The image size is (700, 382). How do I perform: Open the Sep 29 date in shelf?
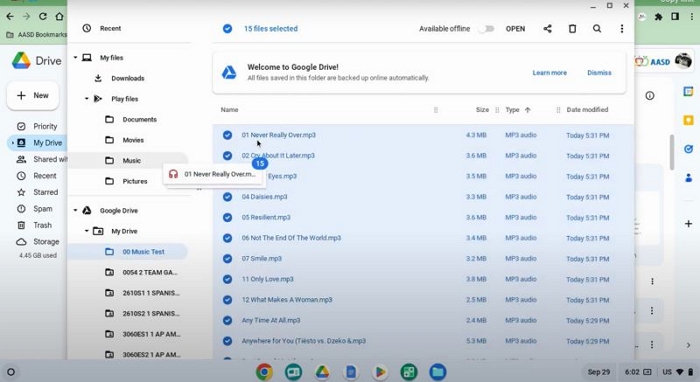pos(599,372)
